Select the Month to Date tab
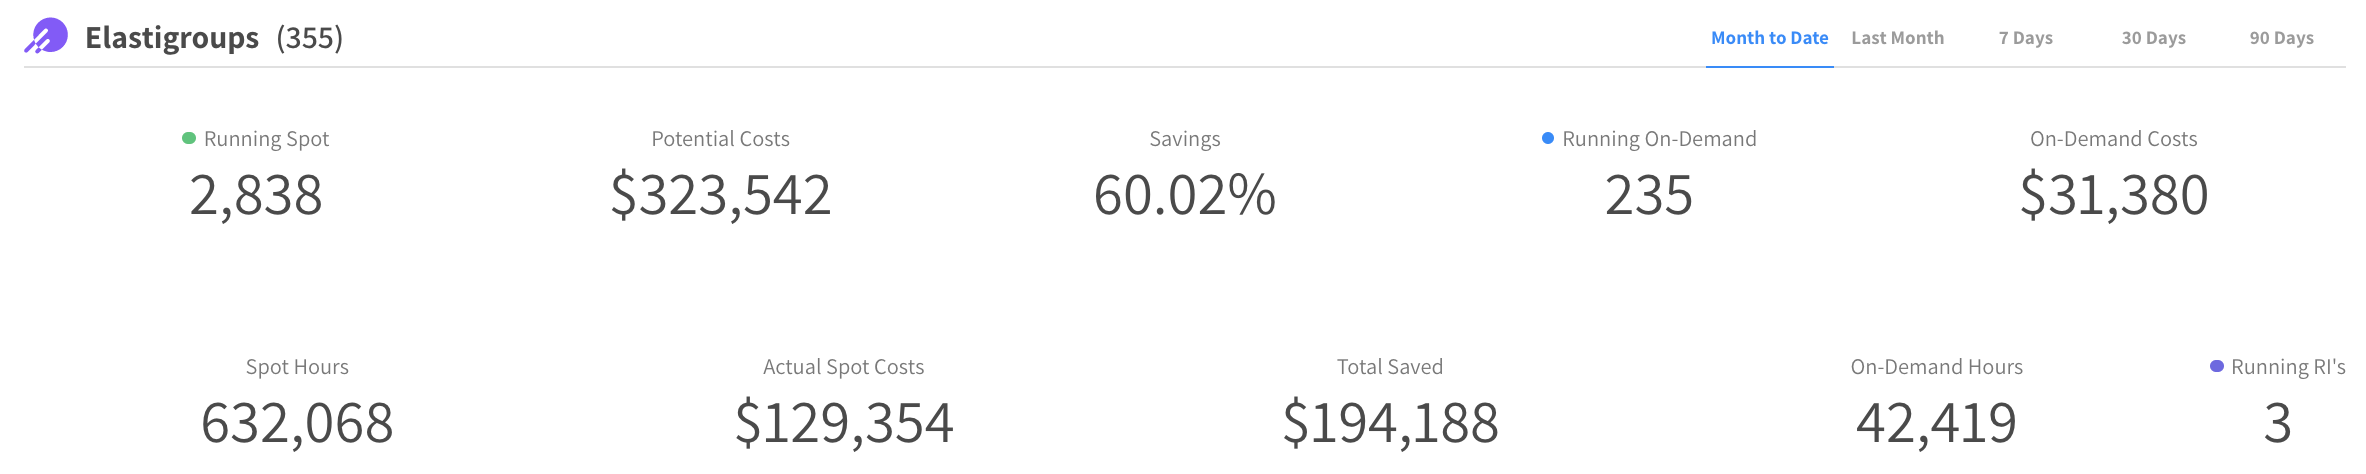Viewport: 2366px width, 474px height. pos(1769,38)
